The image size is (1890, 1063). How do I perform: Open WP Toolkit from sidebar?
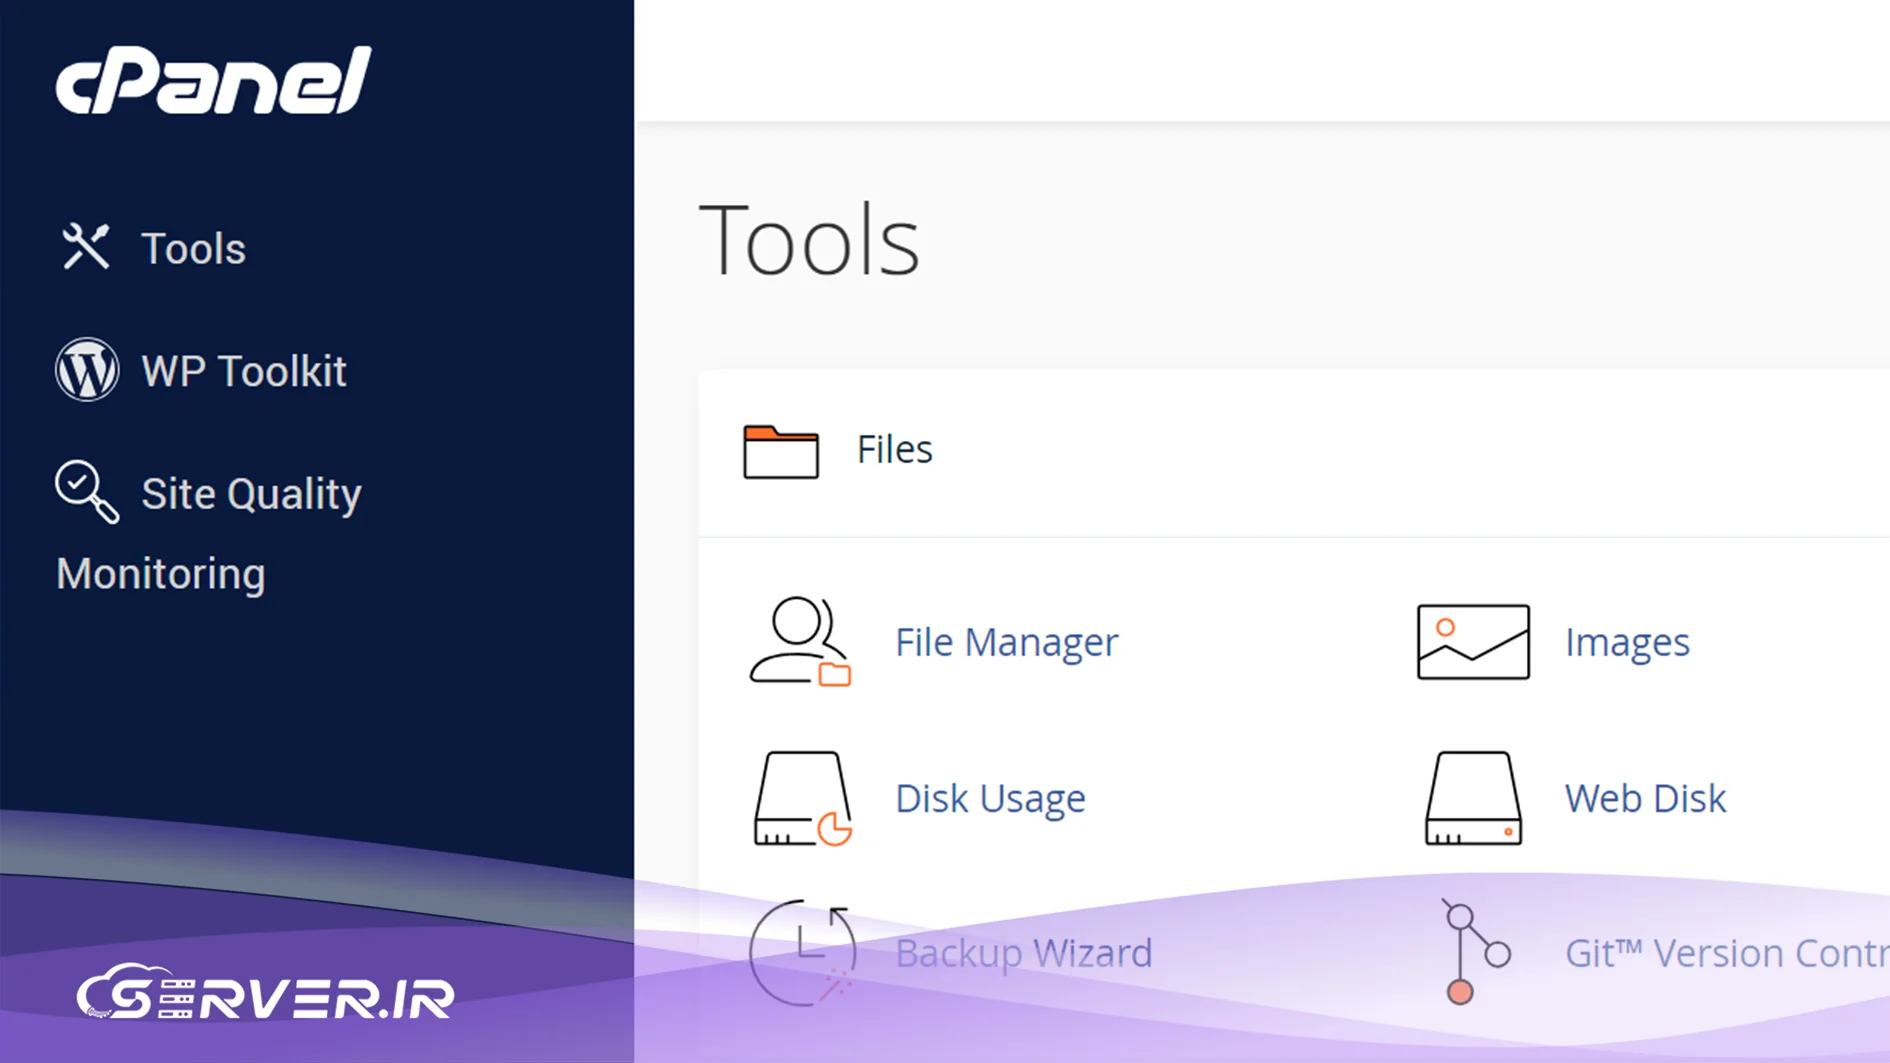pos(244,371)
